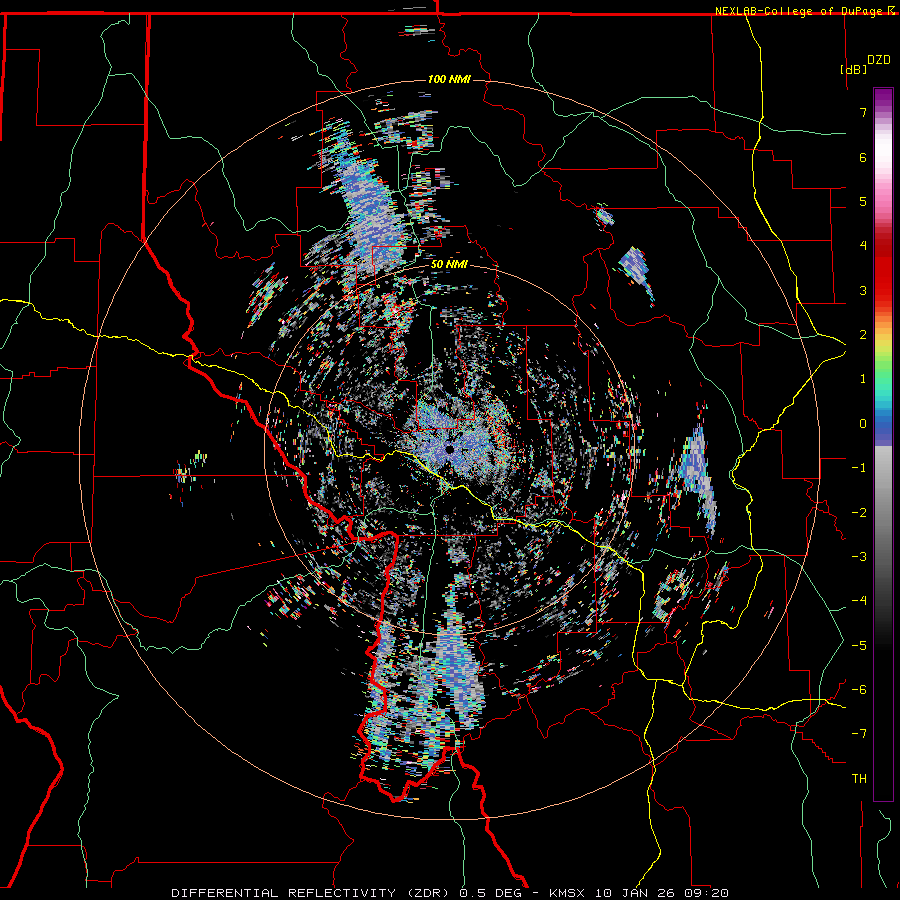This screenshot has height=900, width=900.
Task: Click the vertical ZDR color scale bar
Action: click(x=883, y=444)
